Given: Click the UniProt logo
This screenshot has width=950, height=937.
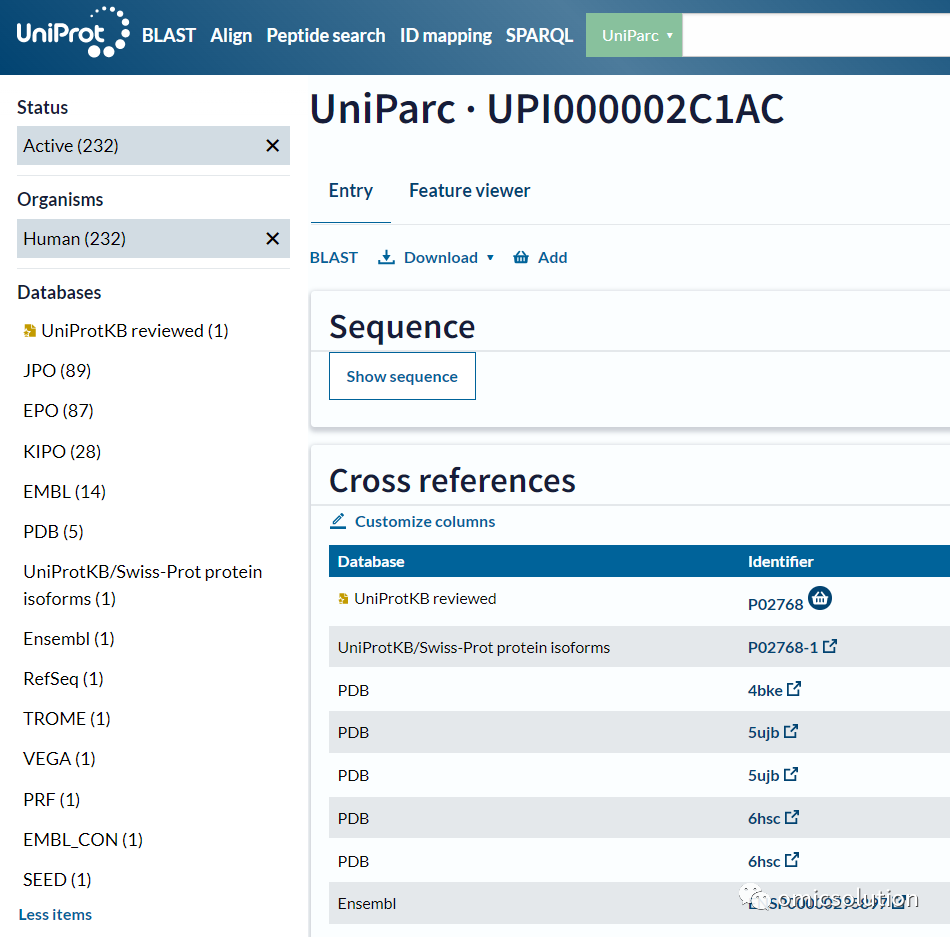Looking at the screenshot, I should (73, 33).
